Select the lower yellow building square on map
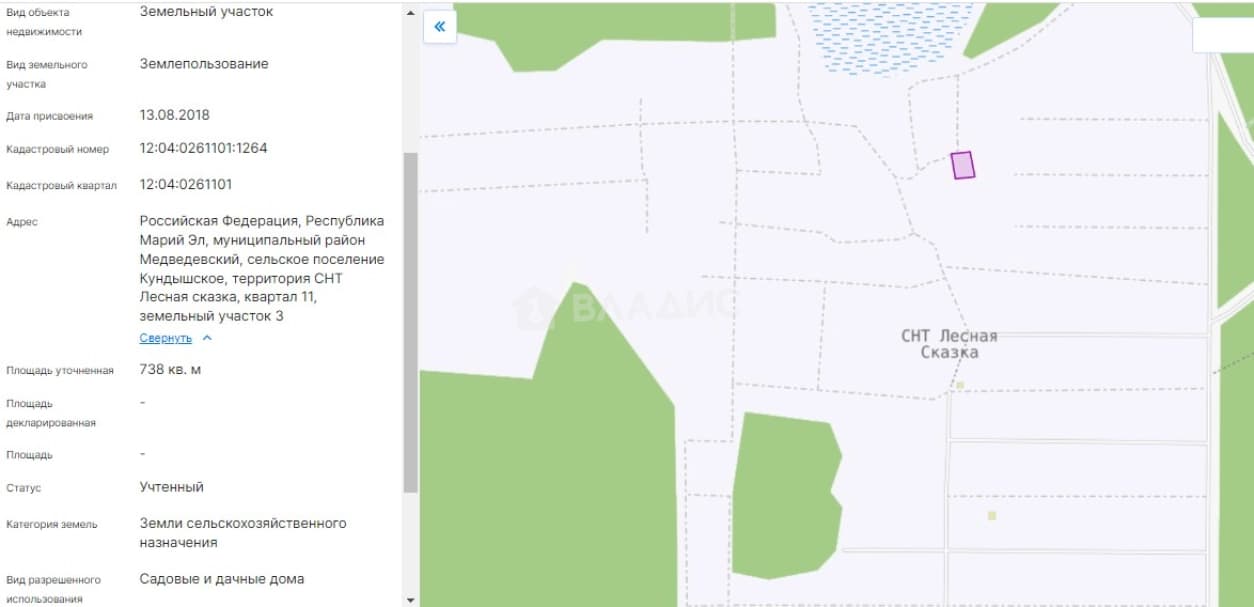Image resolution: width=1254 pixels, height=607 pixels. pos(992,516)
